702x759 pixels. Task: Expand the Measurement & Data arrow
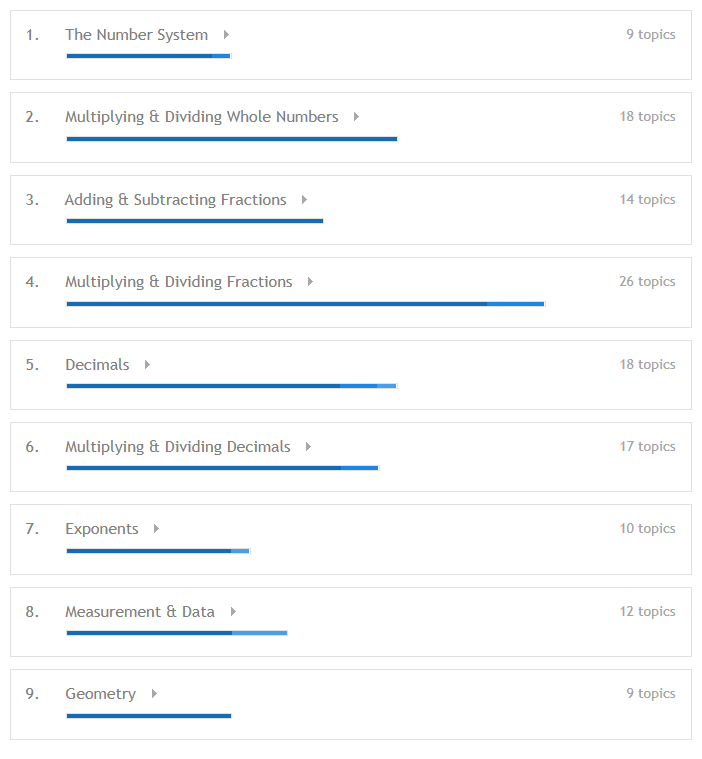[x=233, y=612]
